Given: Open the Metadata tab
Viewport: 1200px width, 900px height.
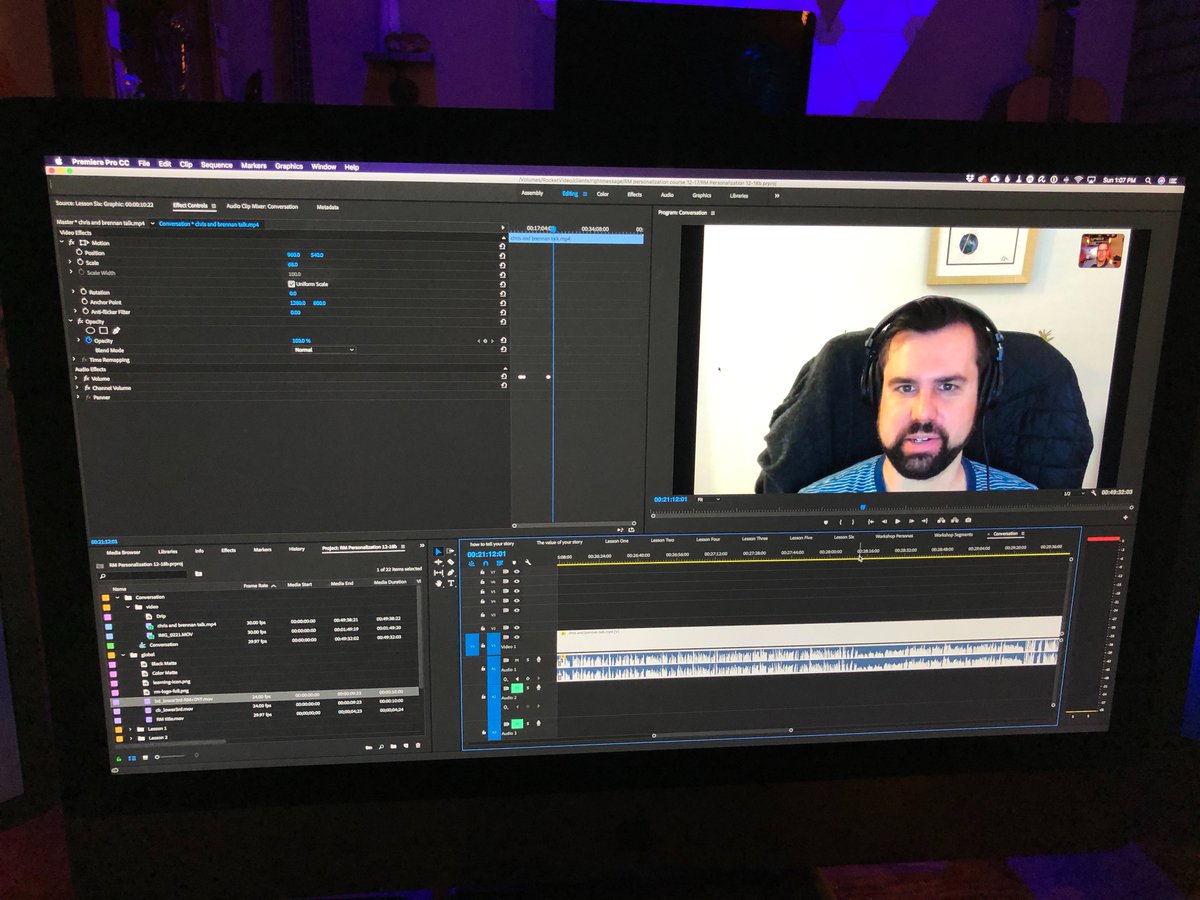Looking at the screenshot, I should pos(327,207).
